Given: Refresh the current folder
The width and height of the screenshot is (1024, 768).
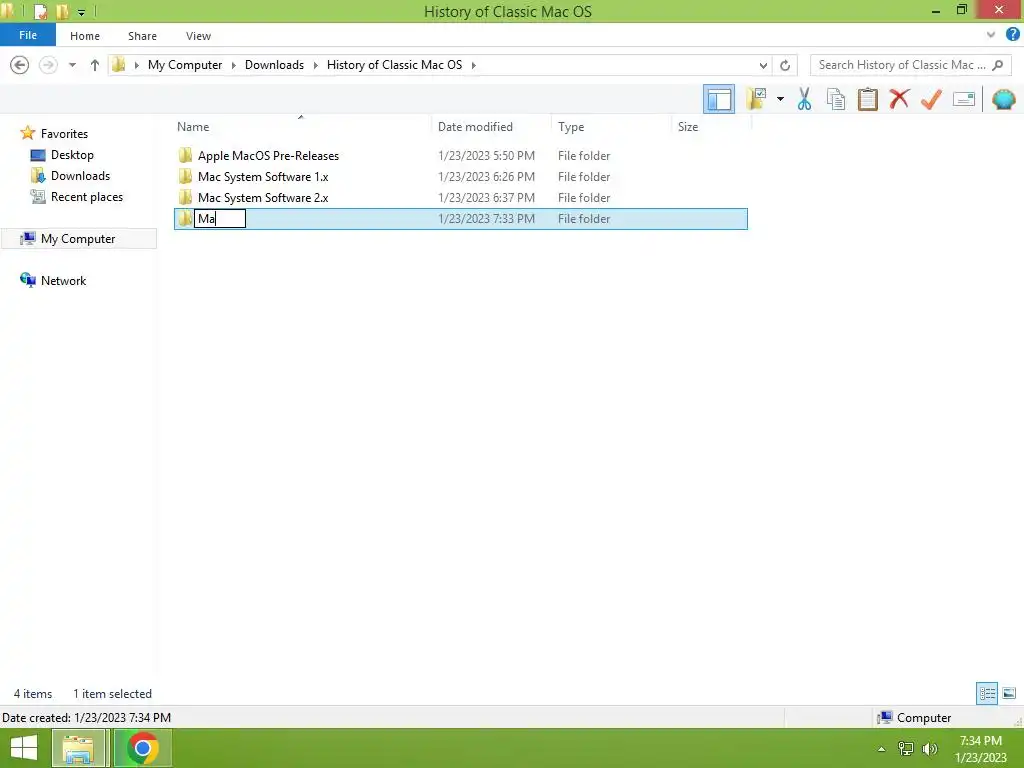Looking at the screenshot, I should click(785, 65).
